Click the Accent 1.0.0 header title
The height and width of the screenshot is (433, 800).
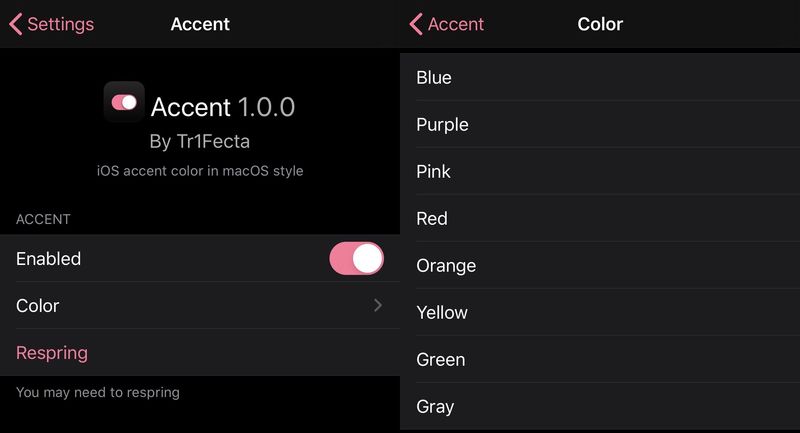(x=223, y=107)
